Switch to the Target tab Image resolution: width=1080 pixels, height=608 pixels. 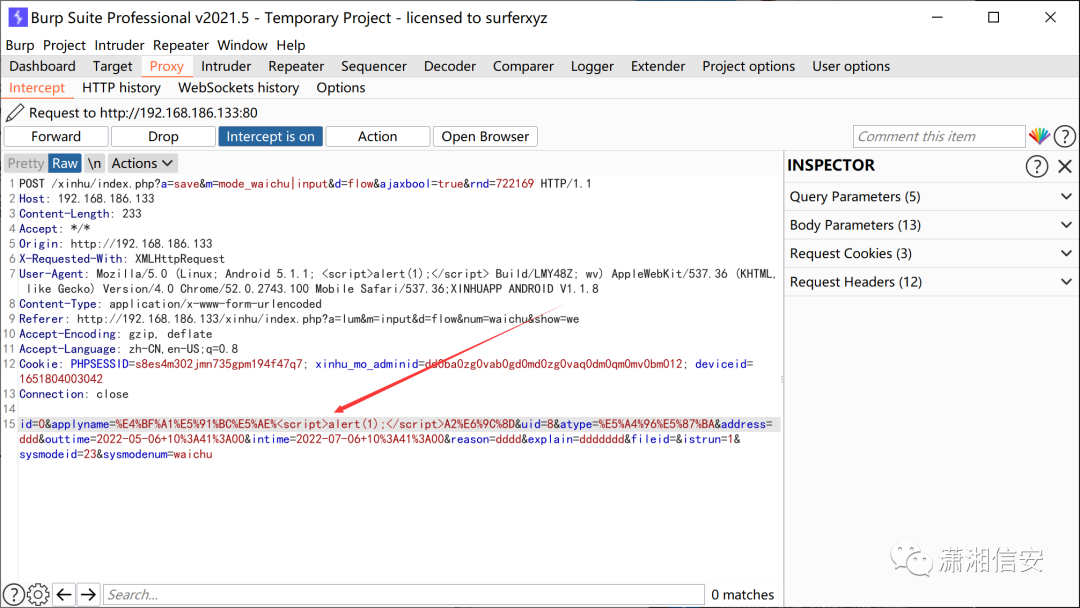pyautogui.click(x=112, y=66)
